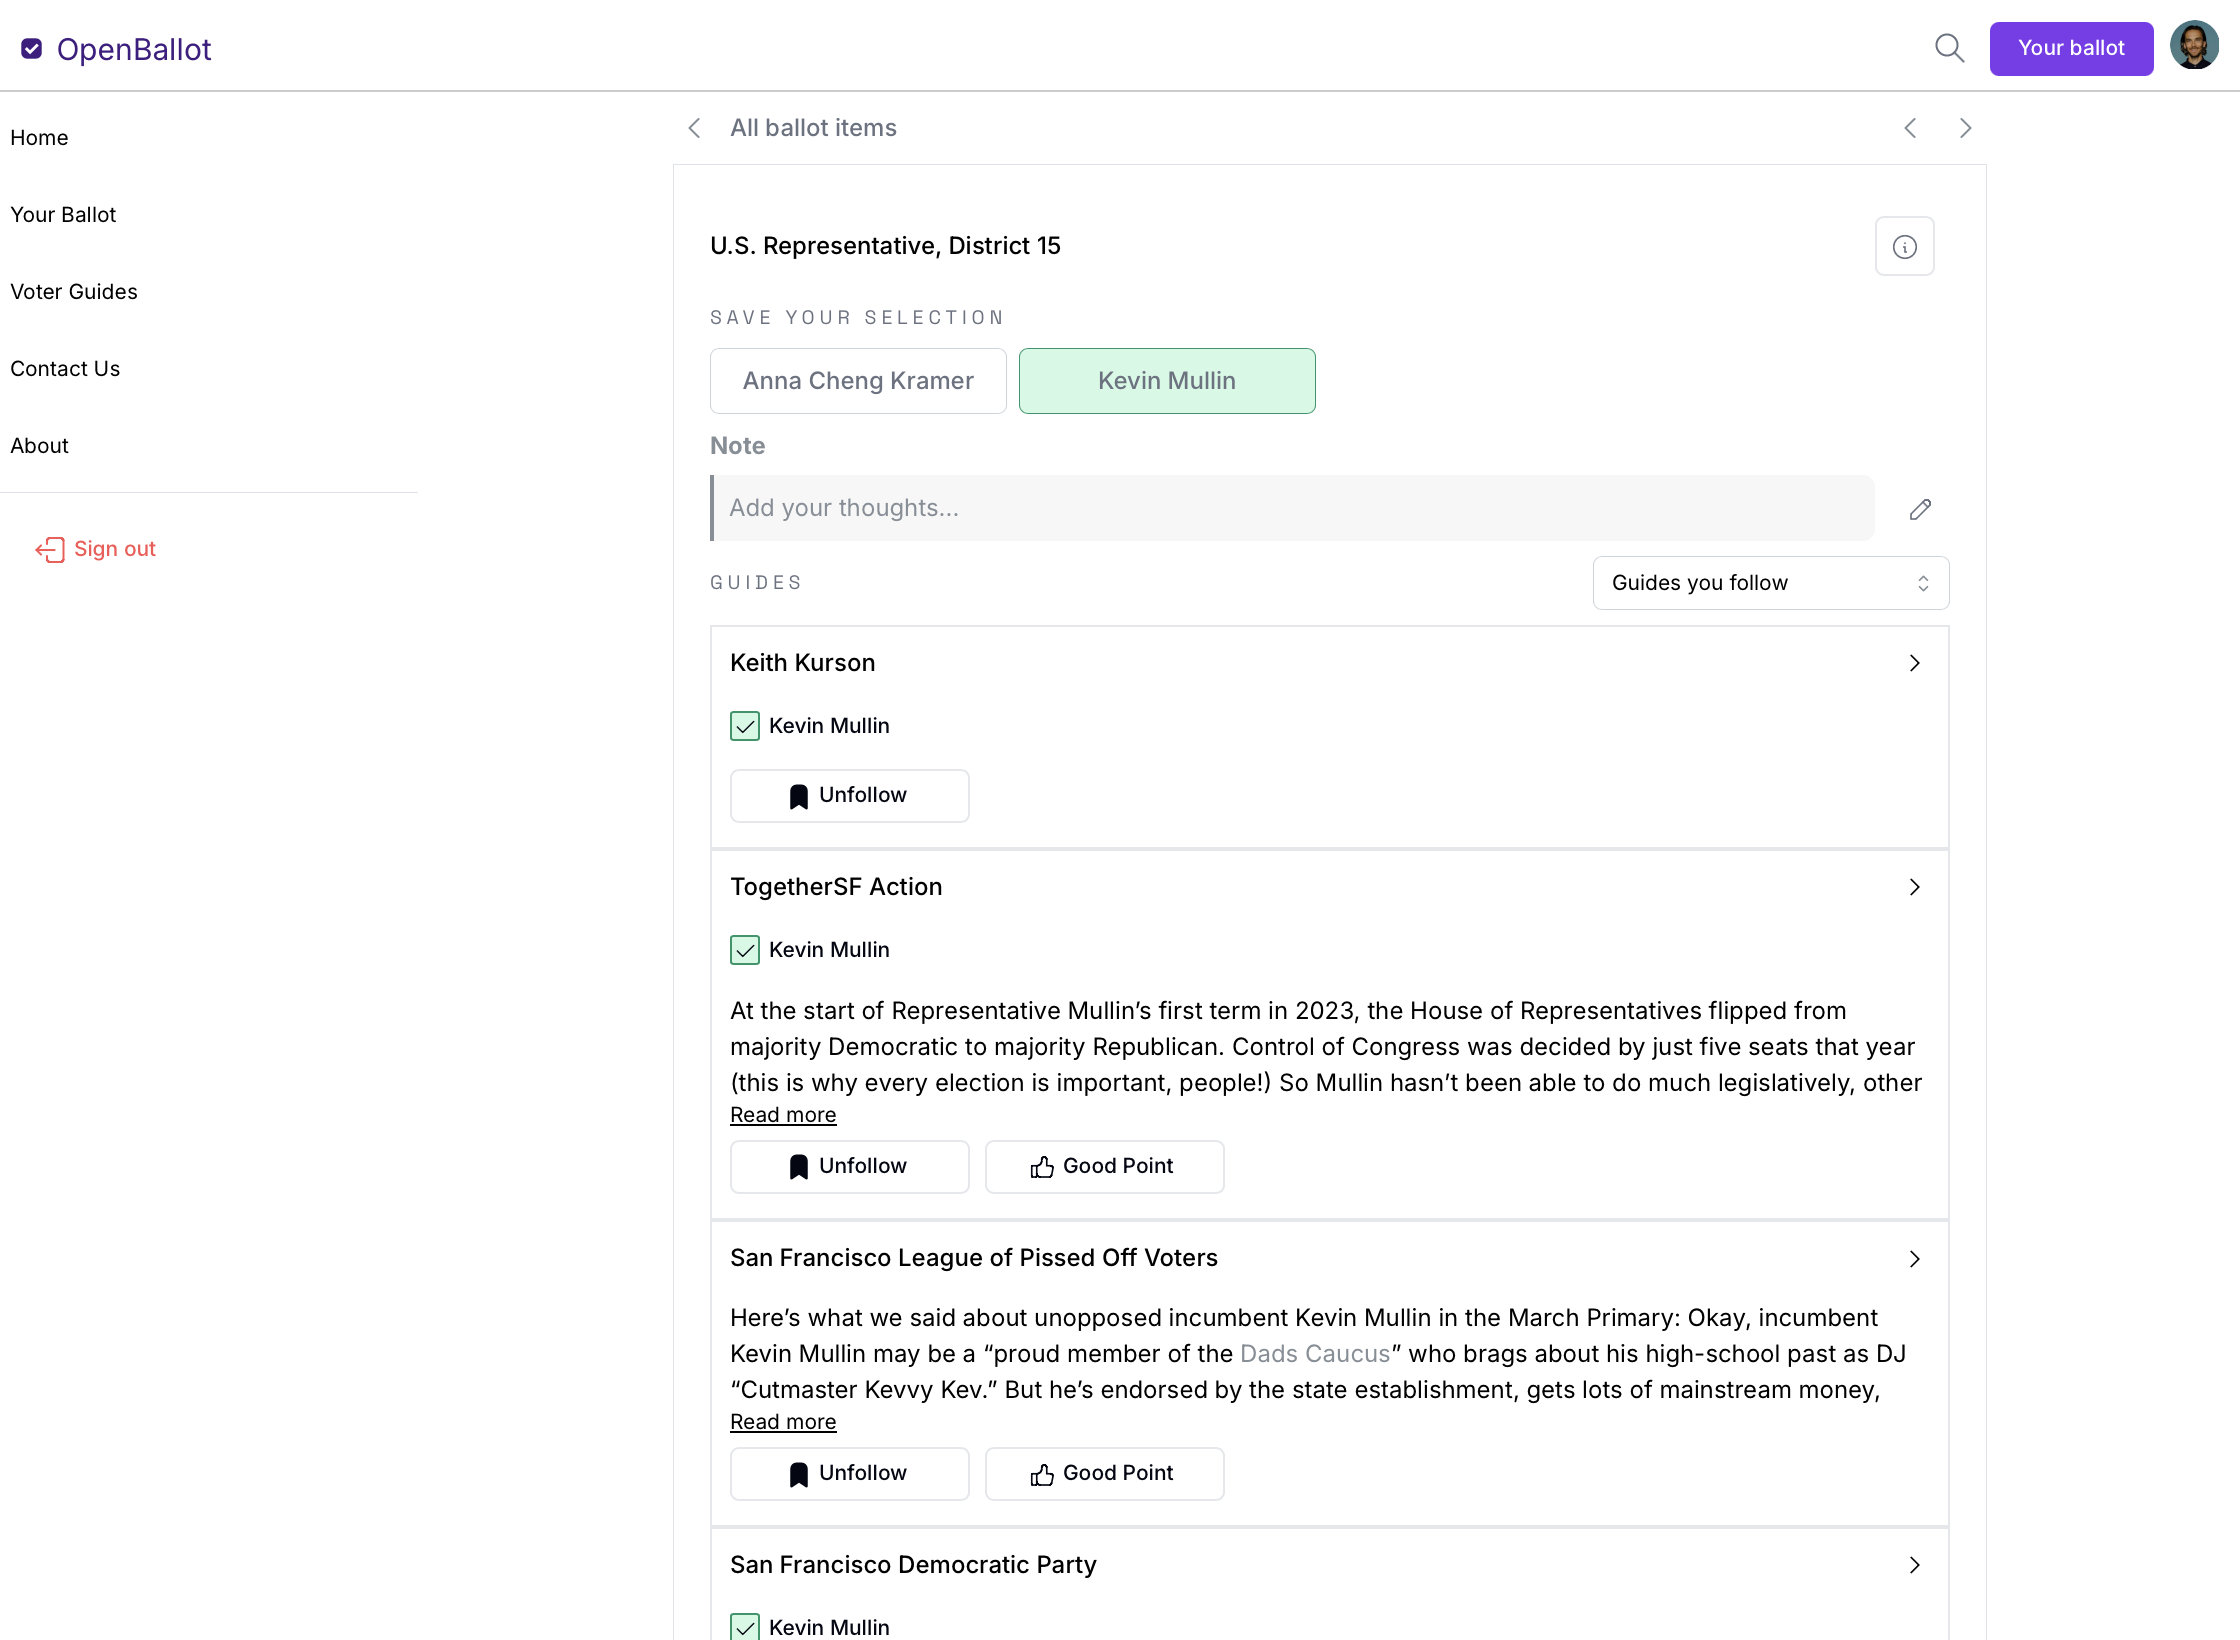Click thumbs-up icon in Pissed Off Voters Good Point
This screenshot has height=1640, width=2240.
point(1042,1474)
